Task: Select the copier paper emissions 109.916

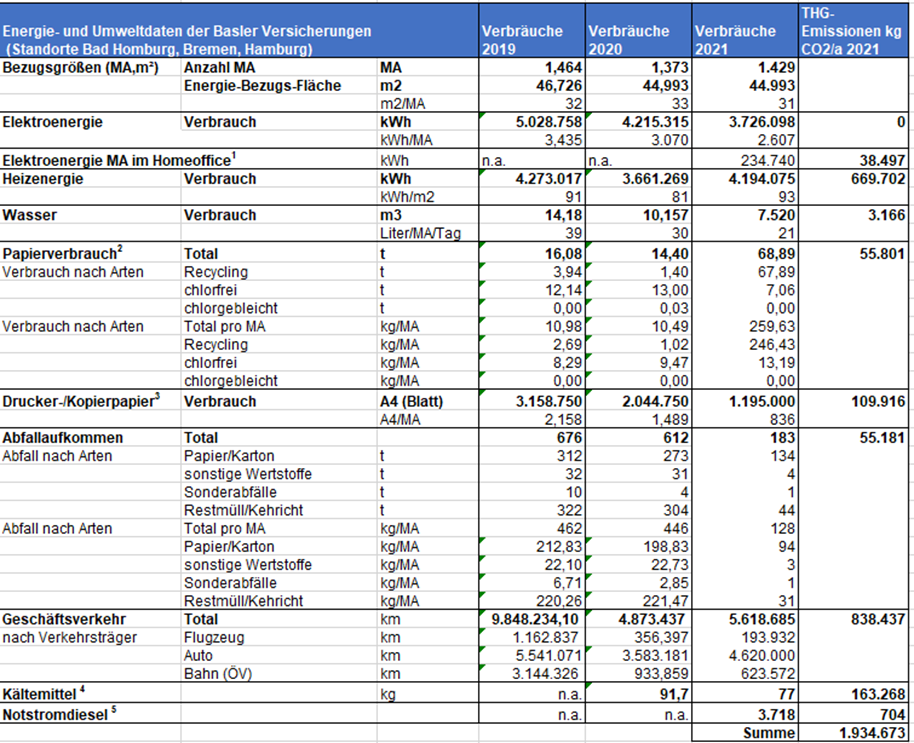Action: 878,402
